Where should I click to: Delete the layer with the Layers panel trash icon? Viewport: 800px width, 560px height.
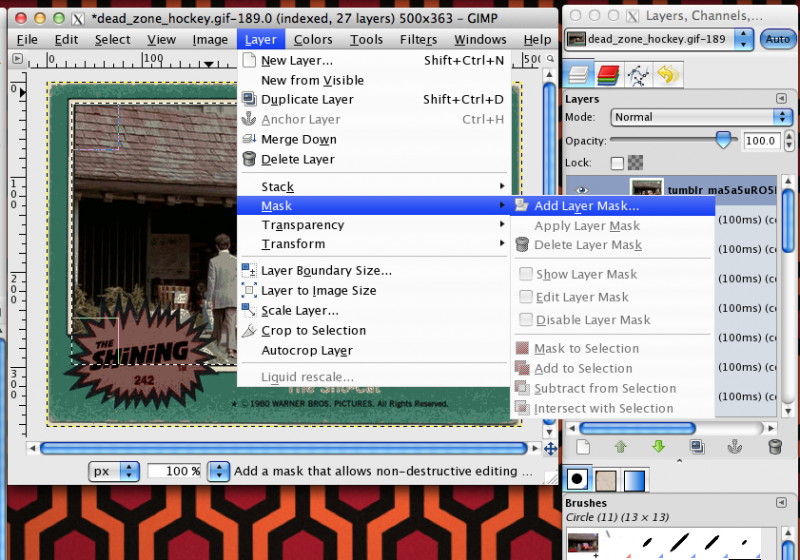pos(775,447)
